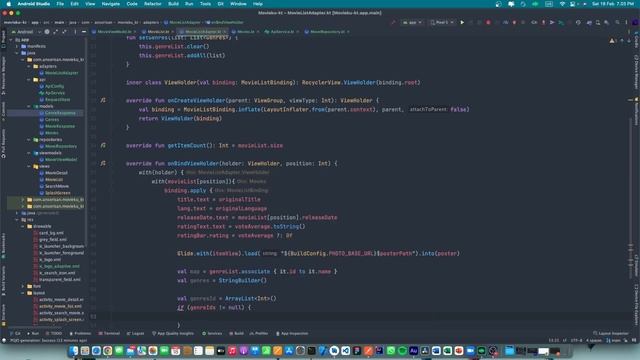
Task: Open the Bookmarks side stripe button
Action: [4, 246]
